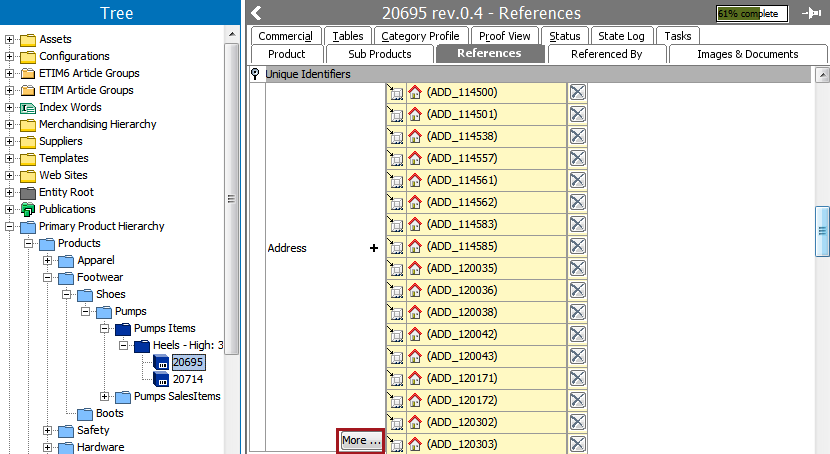This screenshot has height=454, width=830.
Task: Select the Templates tree item
Action: (64, 158)
